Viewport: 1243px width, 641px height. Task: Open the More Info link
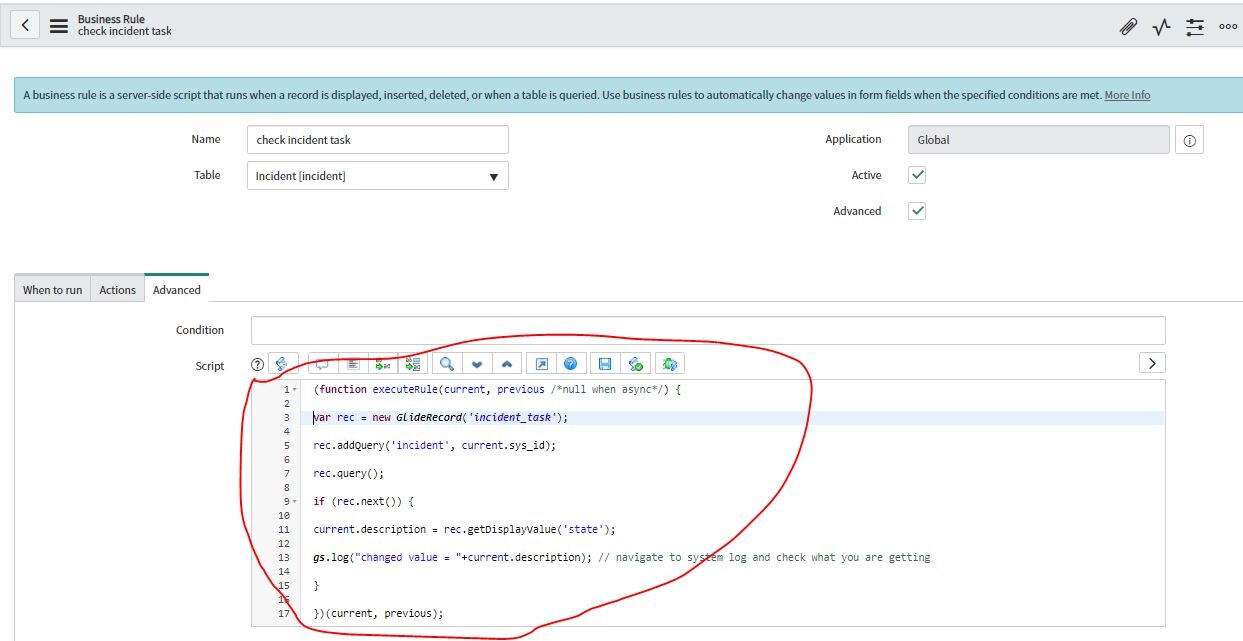[1127, 95]
